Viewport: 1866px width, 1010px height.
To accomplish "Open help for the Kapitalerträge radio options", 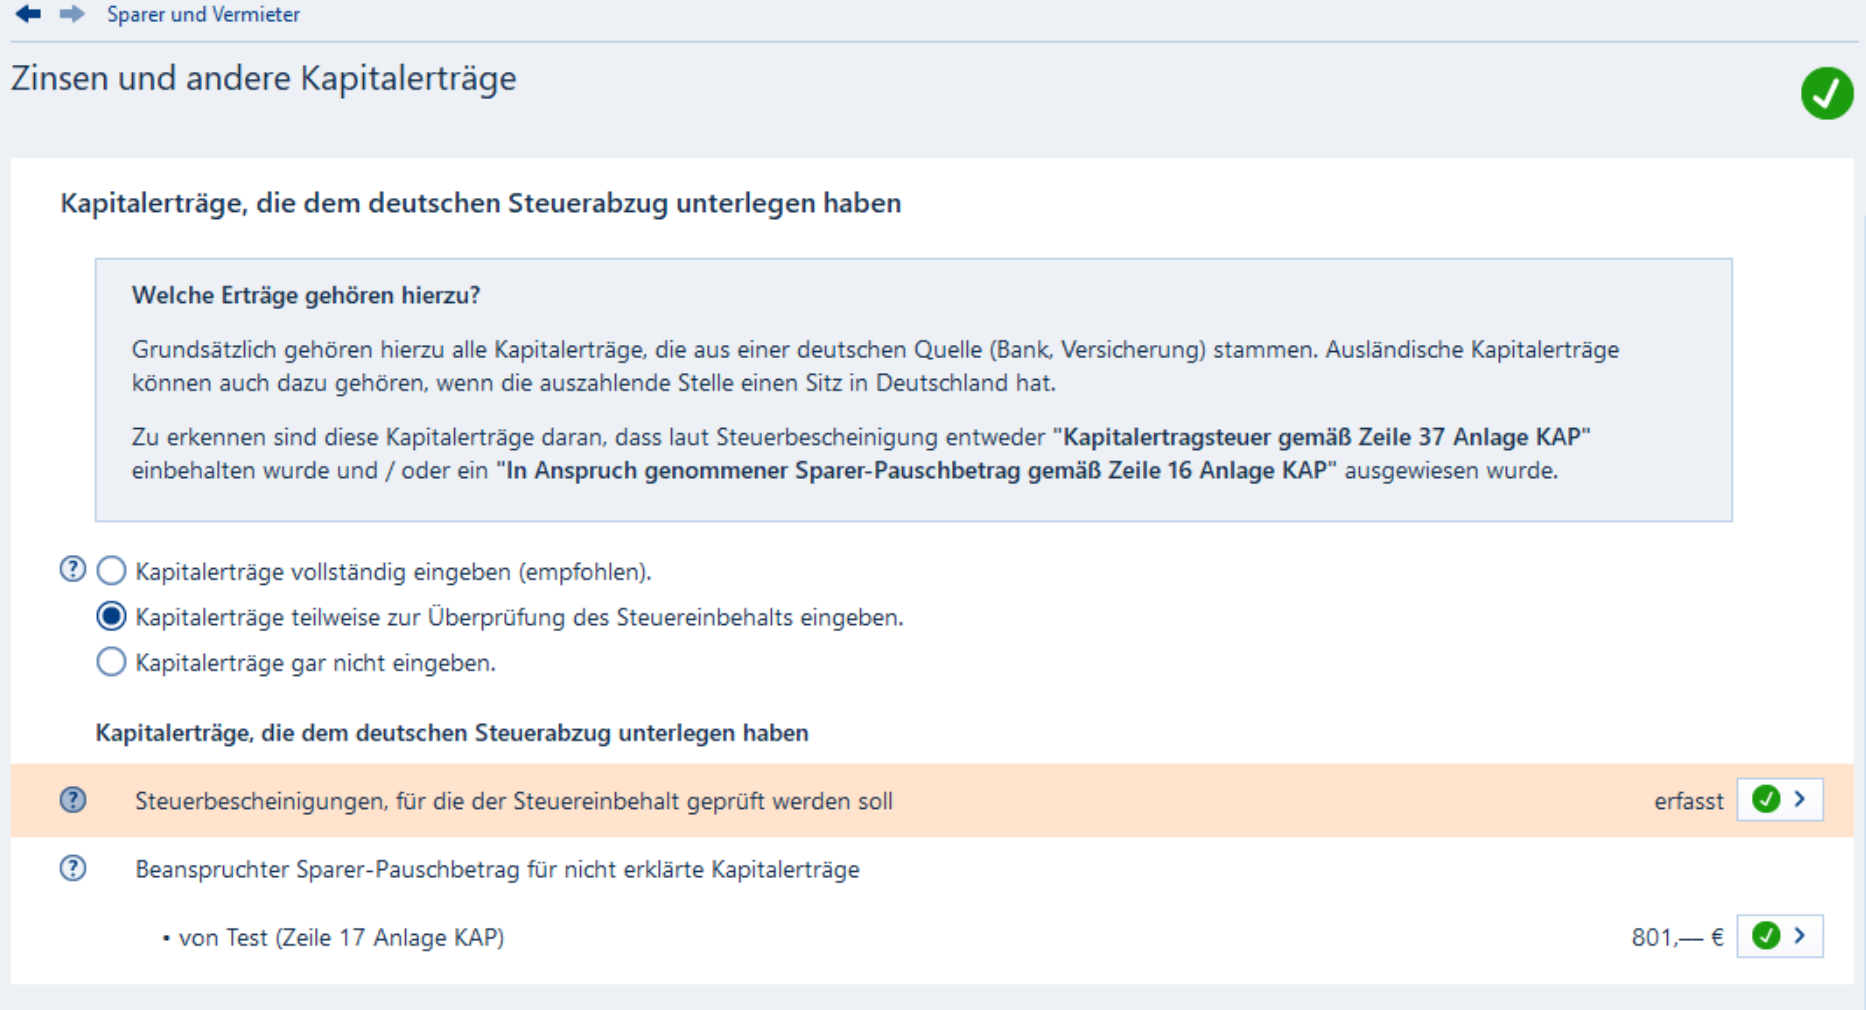I will coord(73,570).
